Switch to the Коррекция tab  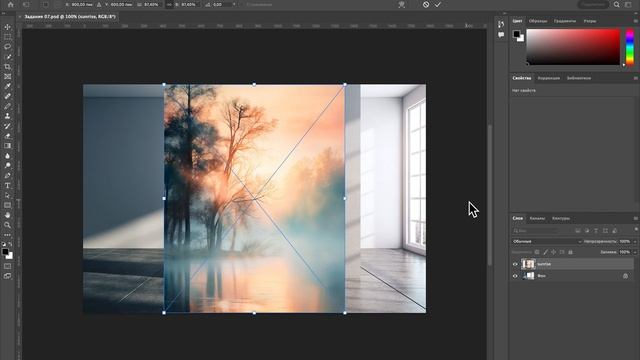coord(549,78)
